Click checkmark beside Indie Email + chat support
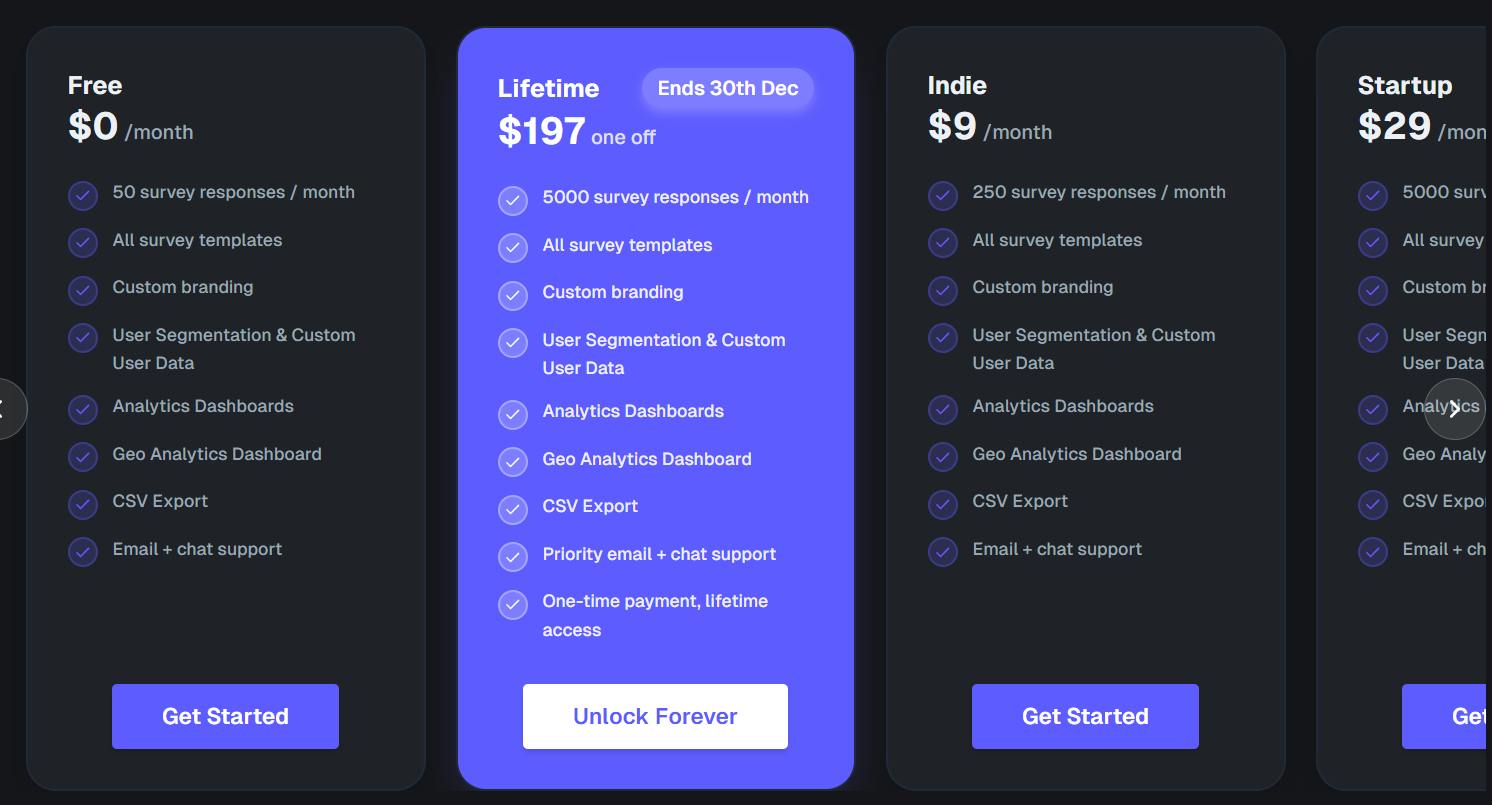 click(x=943, y=552)
